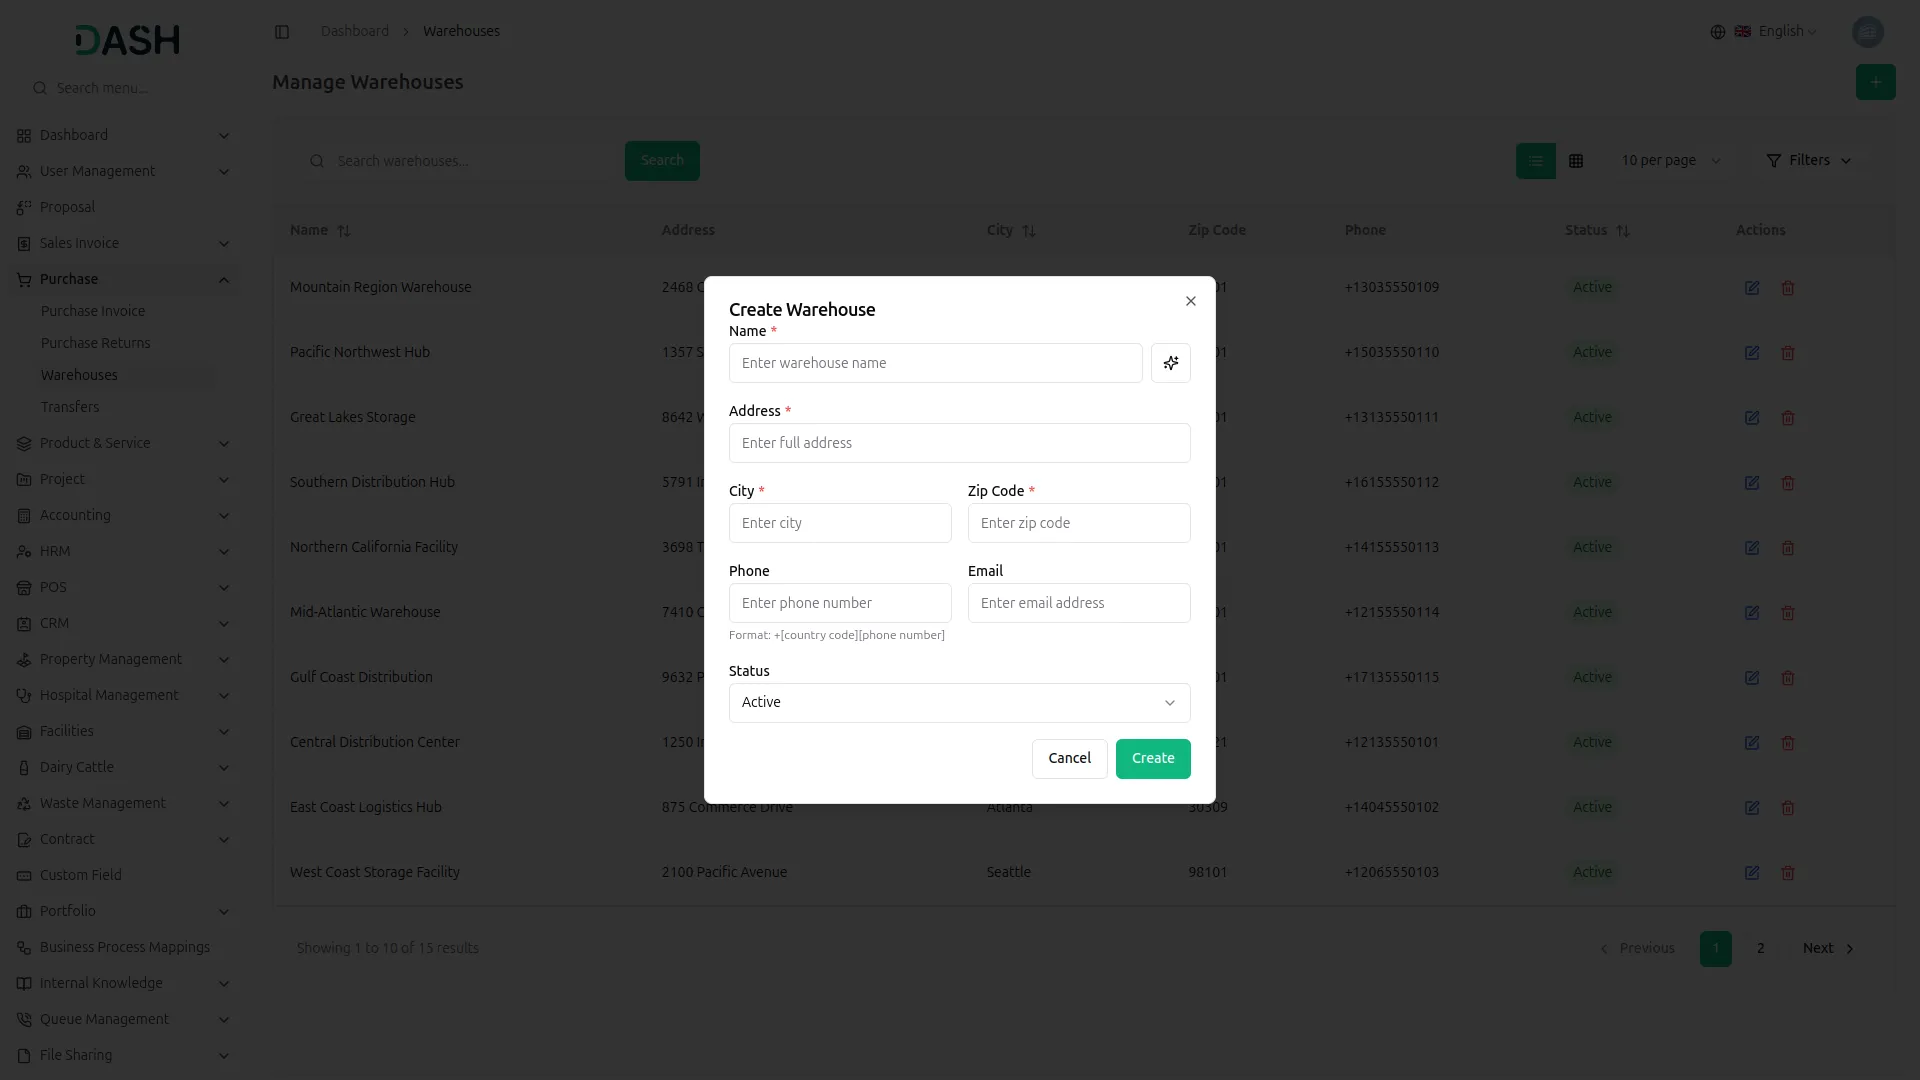Screen dimensions: 1920x1080
Task: Select Purchase Returns in sidebar
Action: click(x=96, y=343)
